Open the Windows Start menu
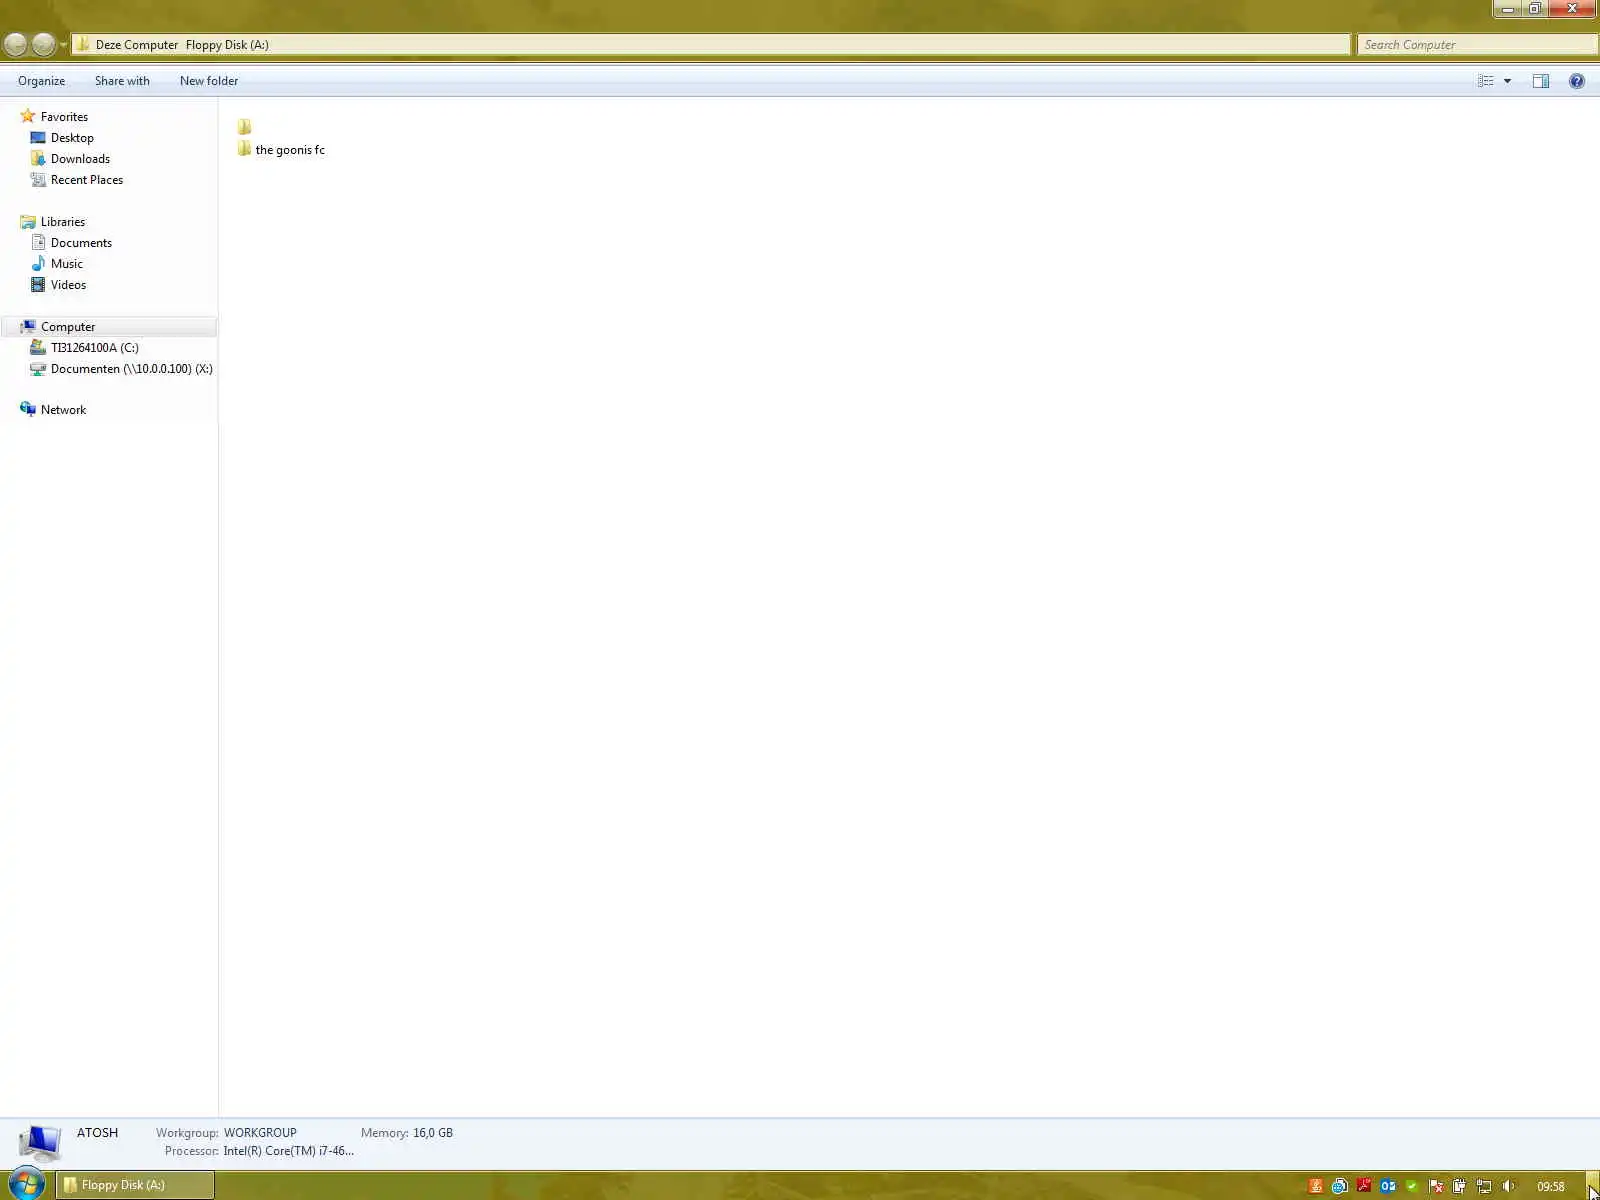Screen dimensions: 1600x1200 tap(26, 1185)
